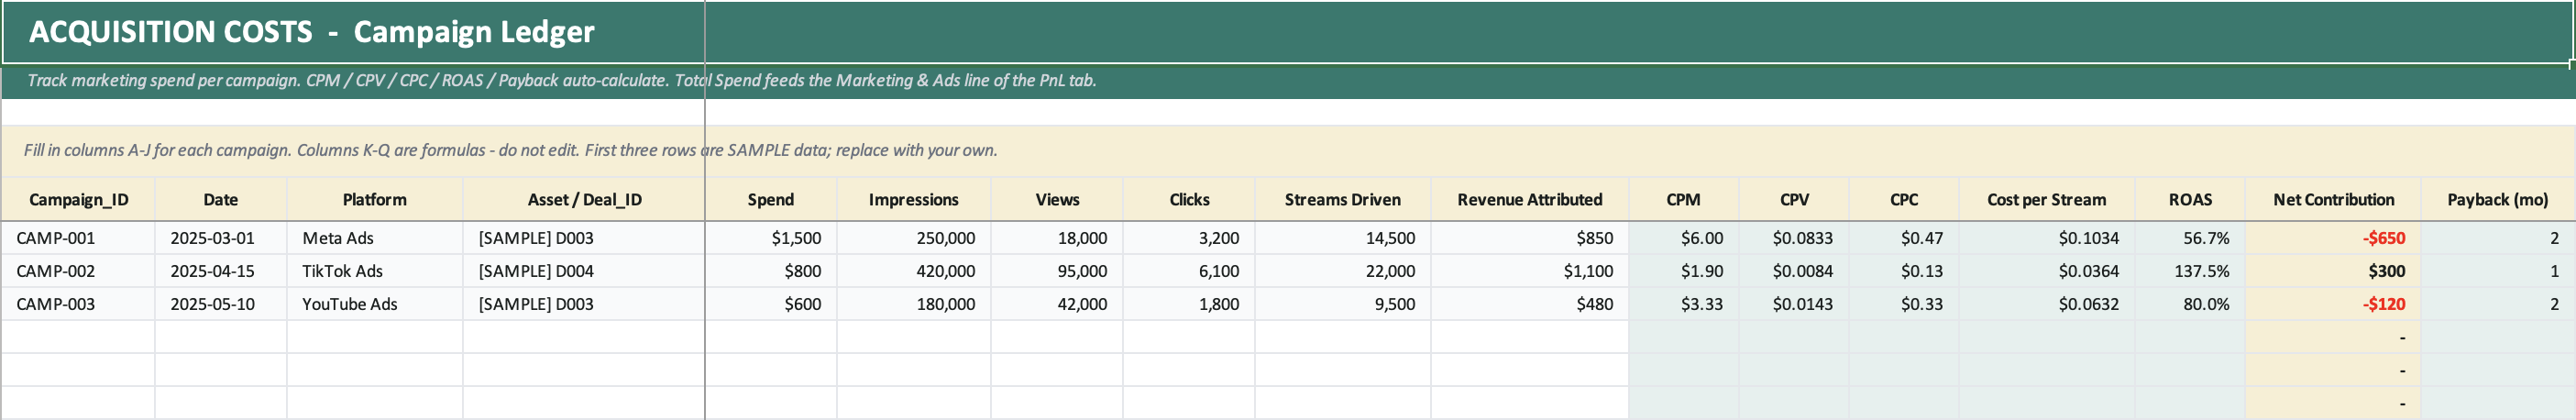Select the 1,800 clicks cell

coord(1189,304)
